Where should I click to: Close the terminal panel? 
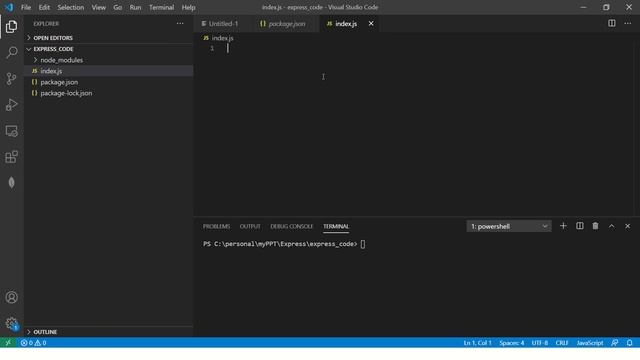point(627,226)
